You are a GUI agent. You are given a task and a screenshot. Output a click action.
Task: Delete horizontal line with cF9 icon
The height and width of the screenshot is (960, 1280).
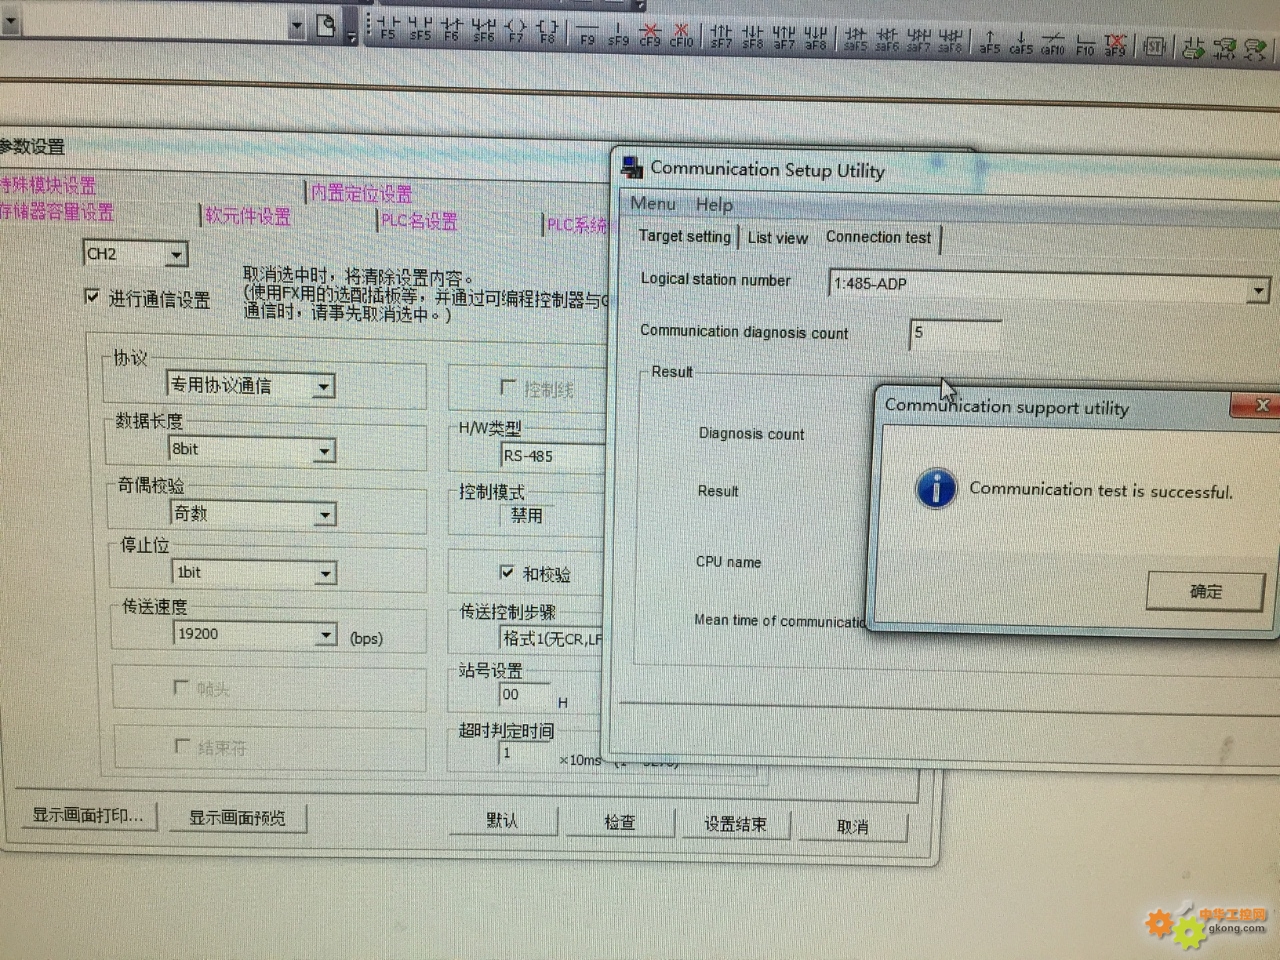650,34
